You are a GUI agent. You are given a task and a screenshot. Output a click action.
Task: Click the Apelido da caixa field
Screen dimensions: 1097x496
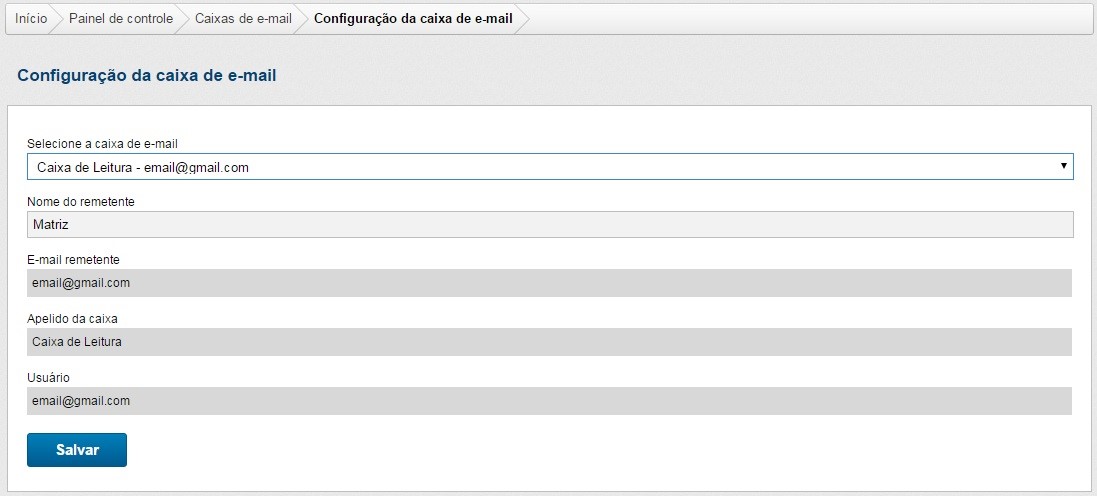click(550, 342)
